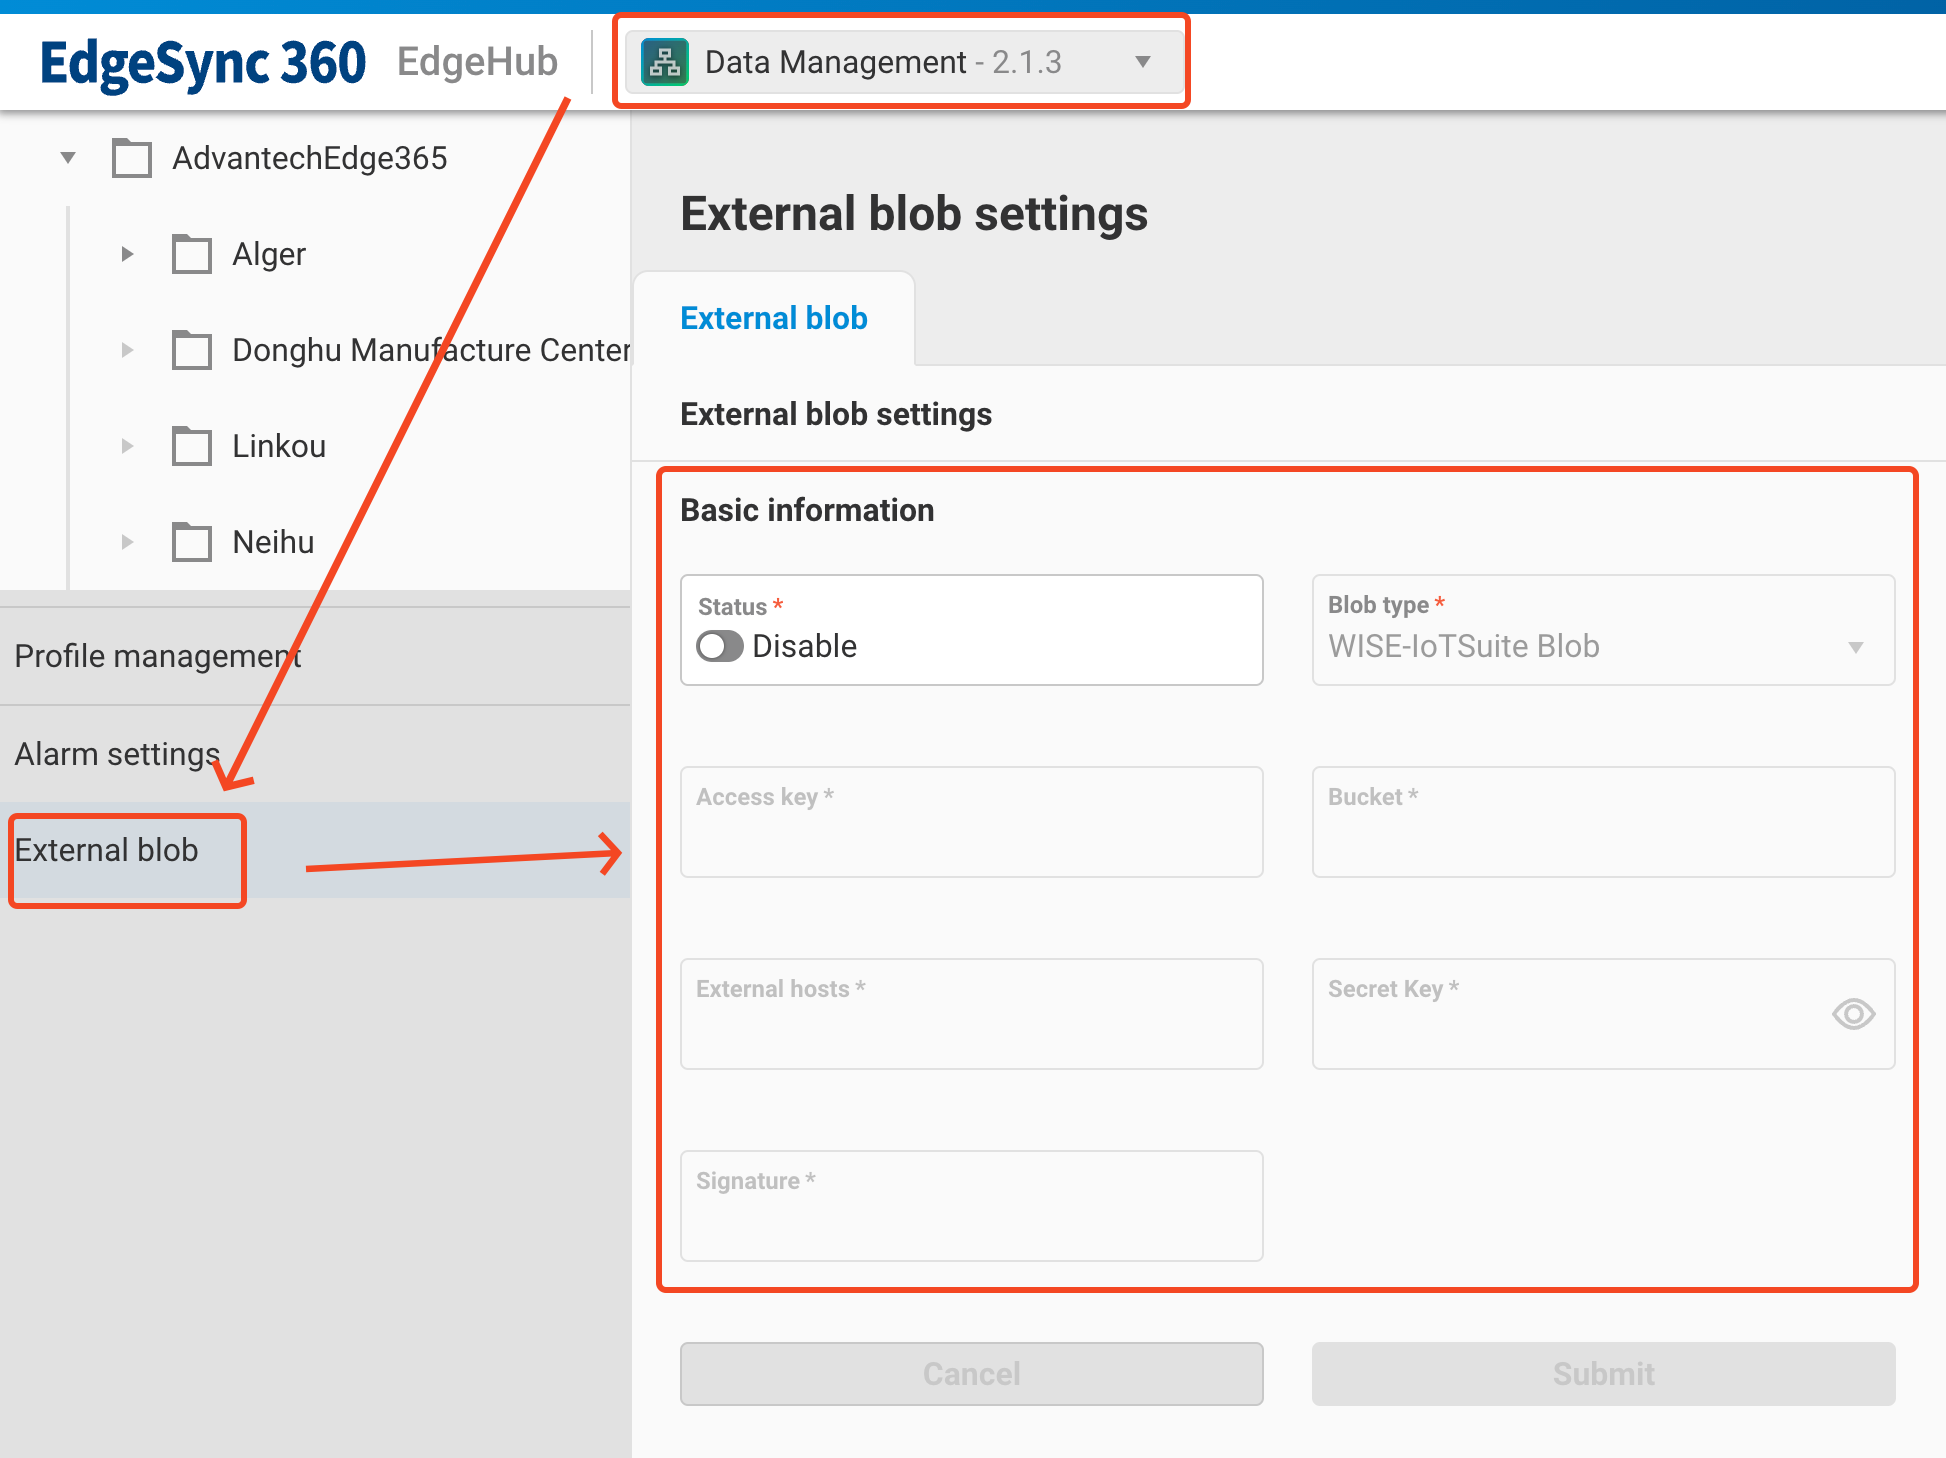Toggle the Status Disable switch
This screenshot has height=1458, width=1946.
[720, 646]
